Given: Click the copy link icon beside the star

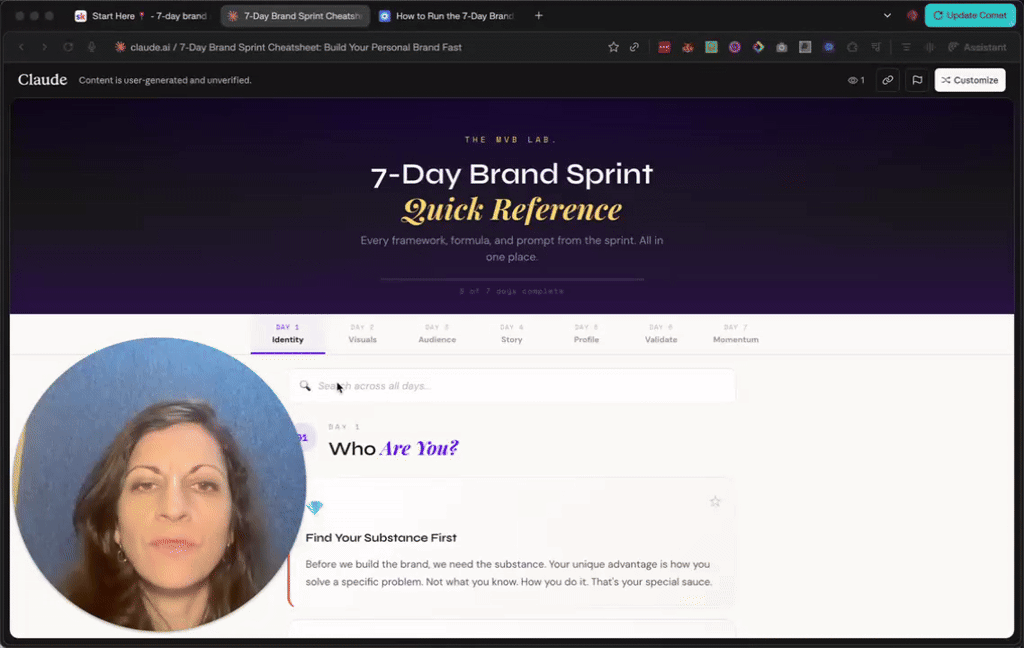Looking at the screenshot, I should point(634,46).
